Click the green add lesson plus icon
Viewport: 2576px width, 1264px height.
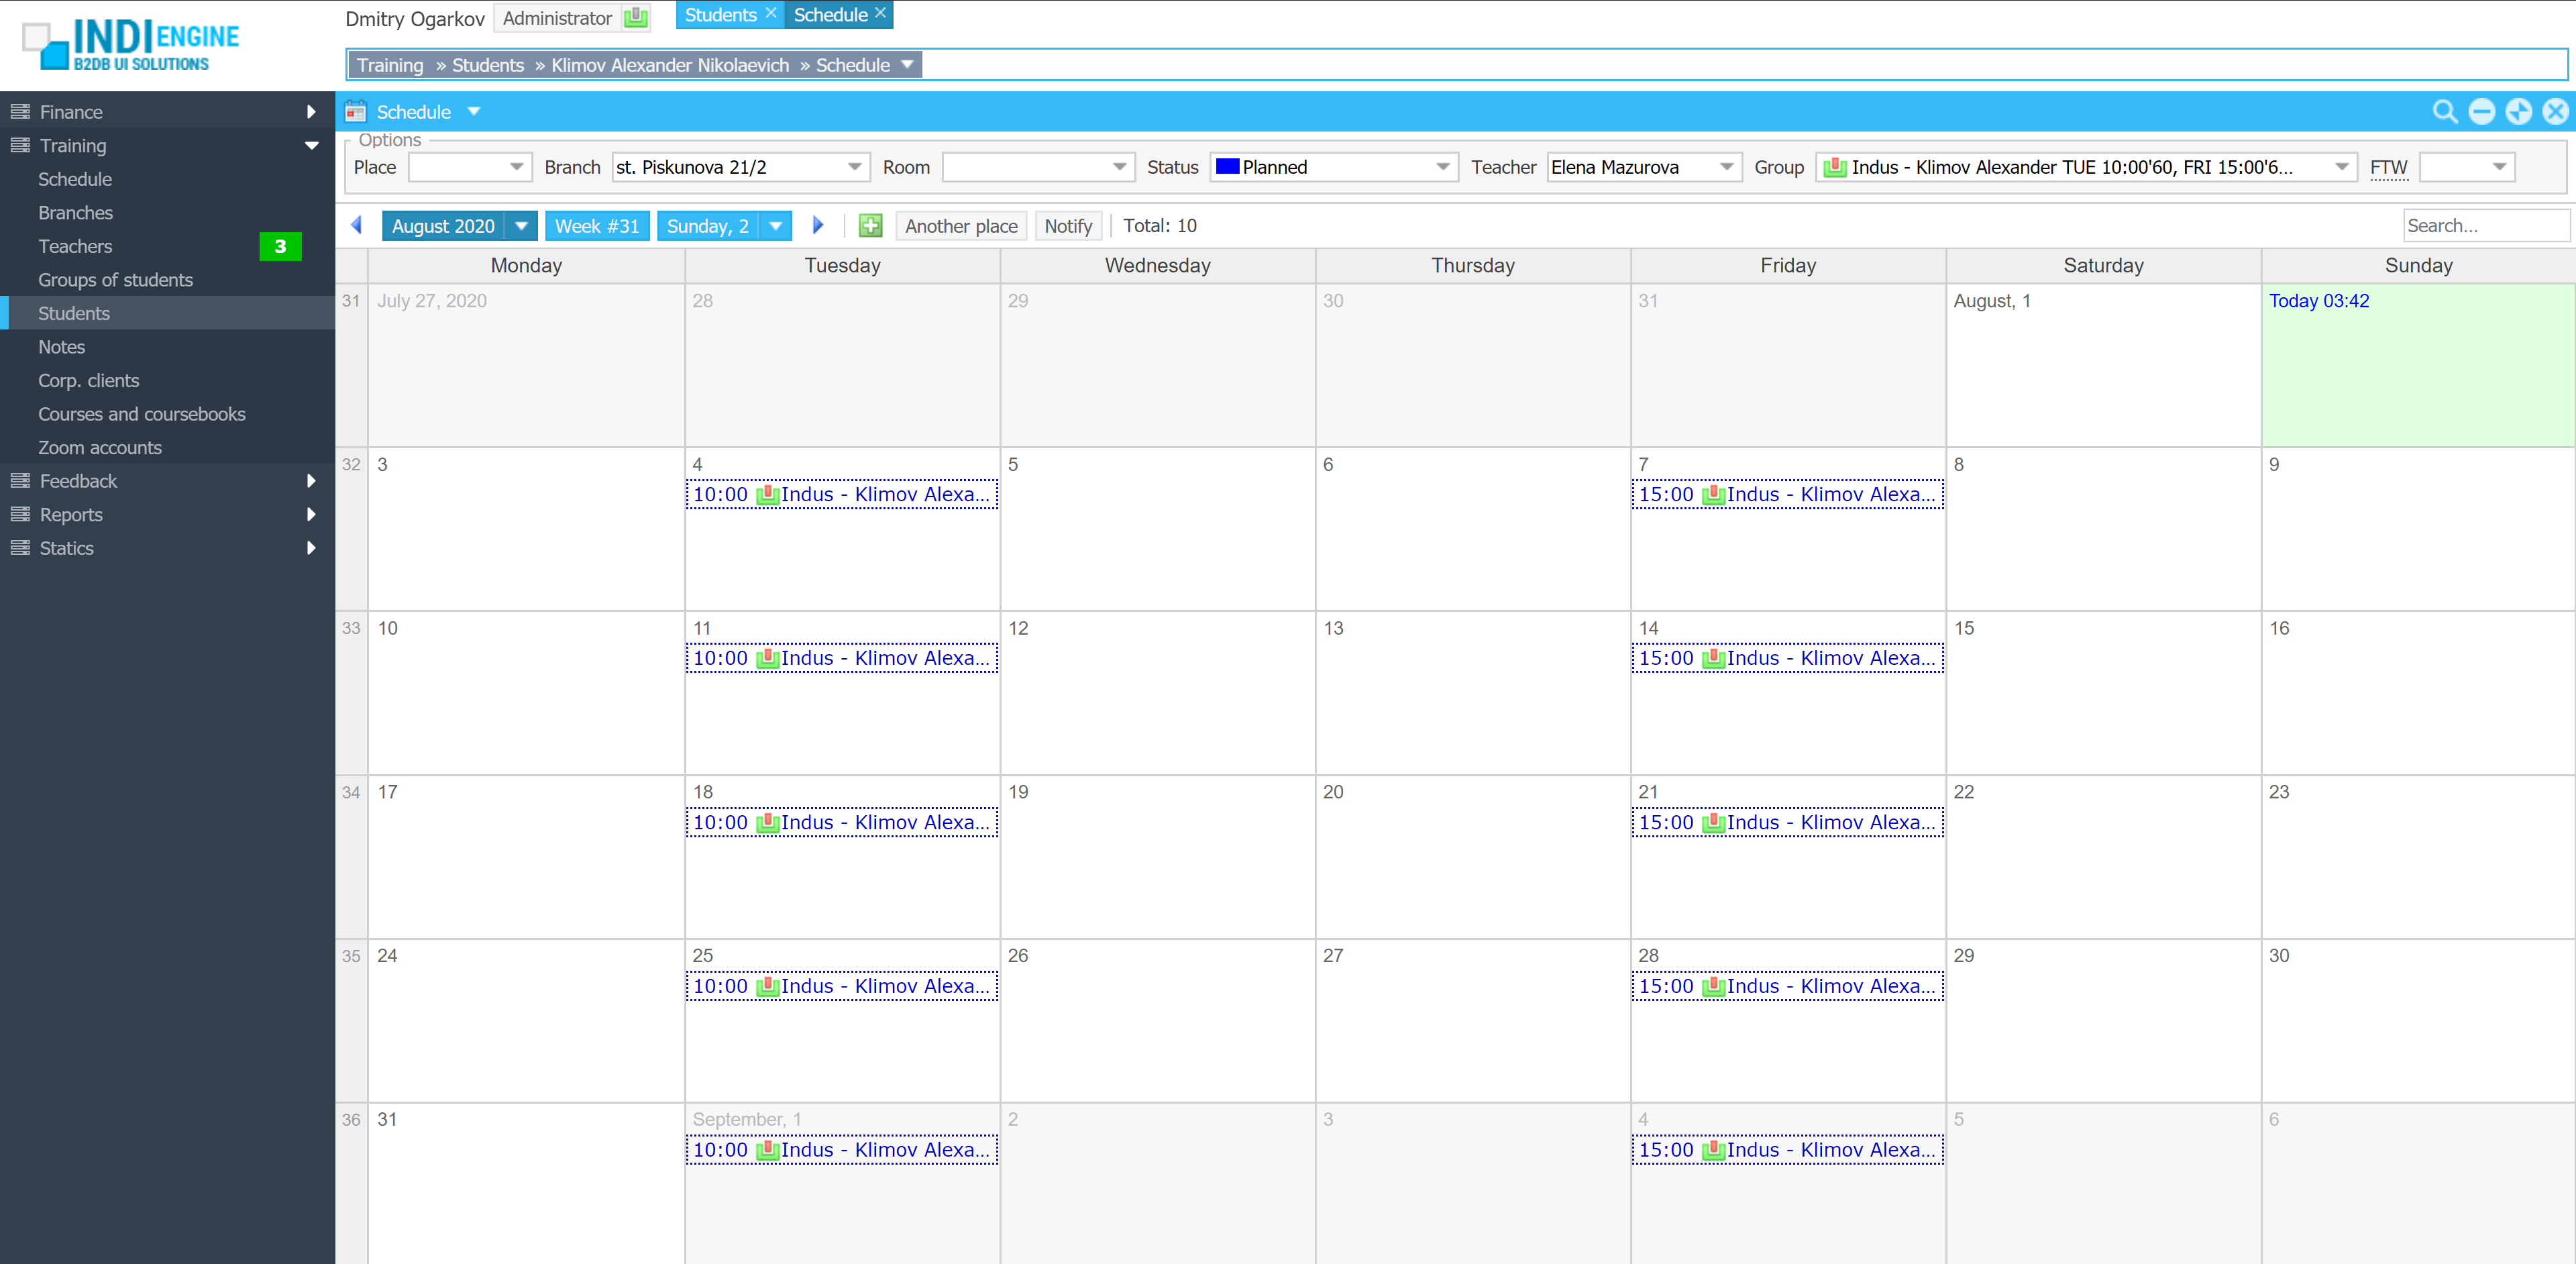pos(870,226)
